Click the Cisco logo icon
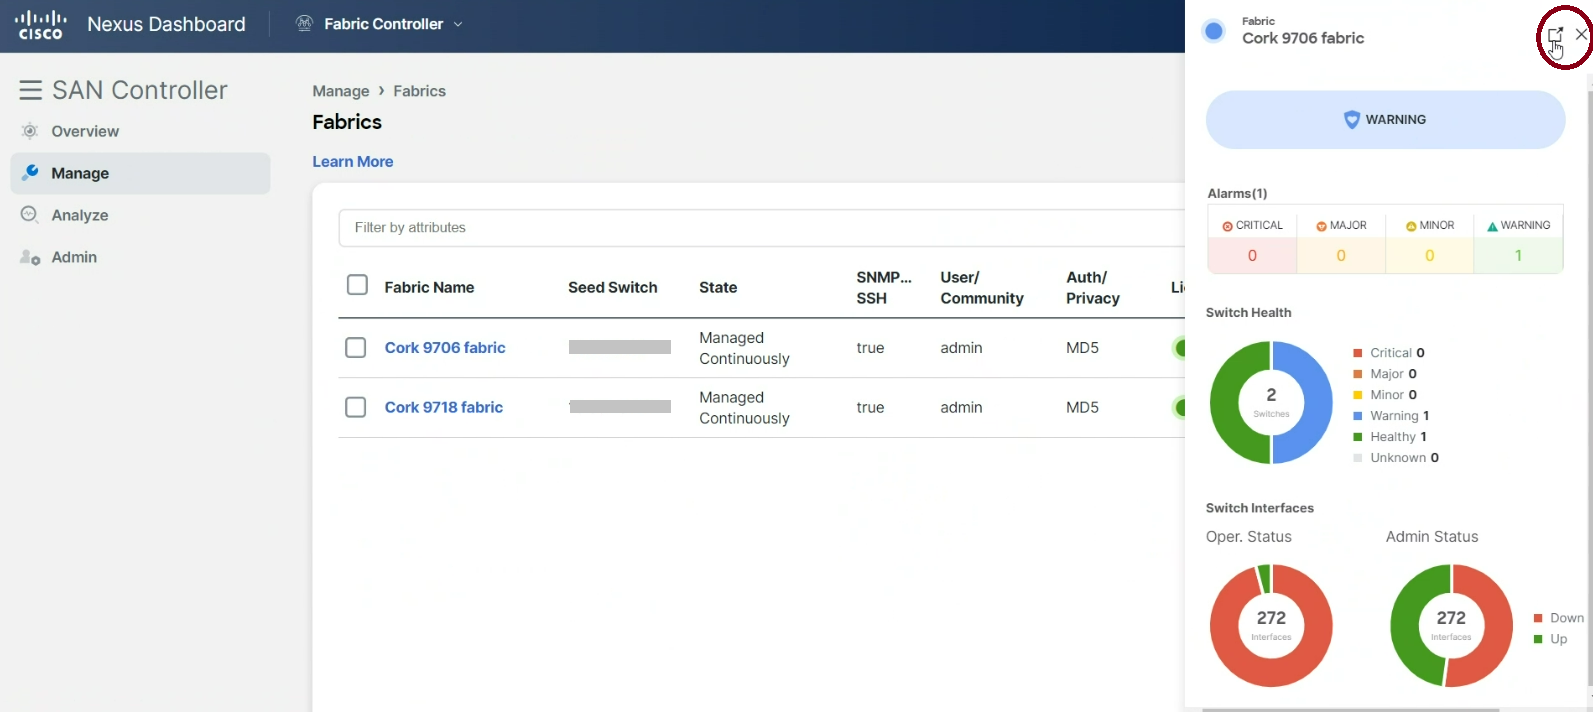The height and width of the screenshot is (712, 1593). [x=40, y=25]
